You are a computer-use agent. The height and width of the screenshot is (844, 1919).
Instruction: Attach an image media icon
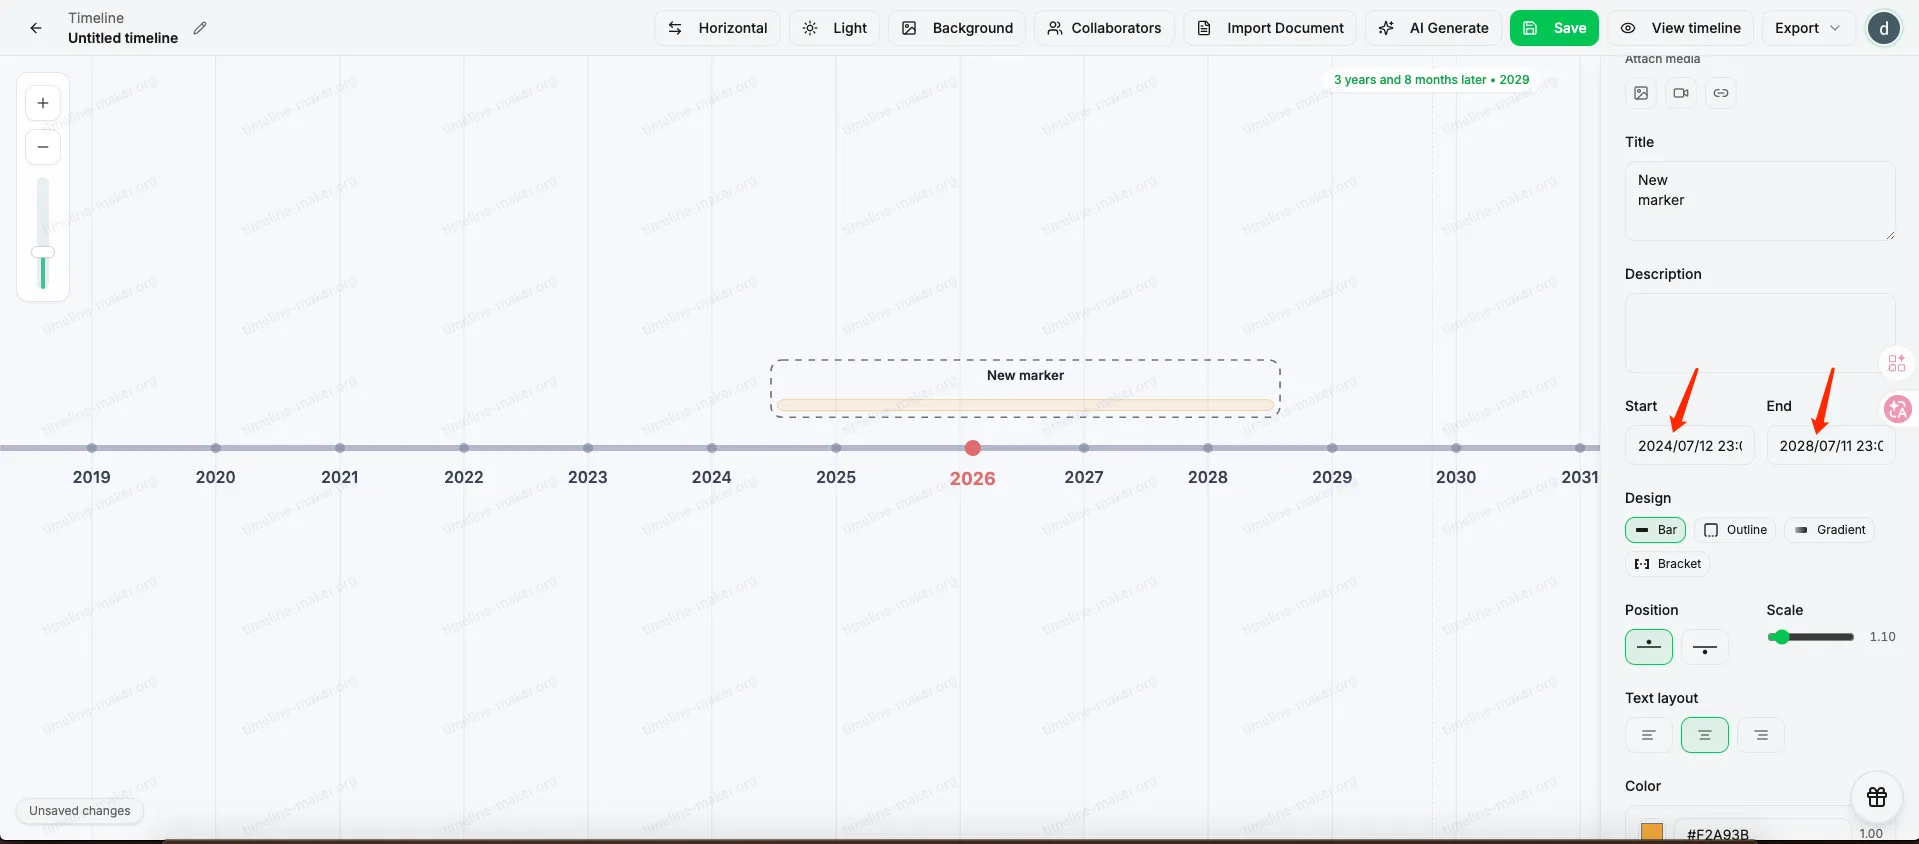[x=1641, y=93]
